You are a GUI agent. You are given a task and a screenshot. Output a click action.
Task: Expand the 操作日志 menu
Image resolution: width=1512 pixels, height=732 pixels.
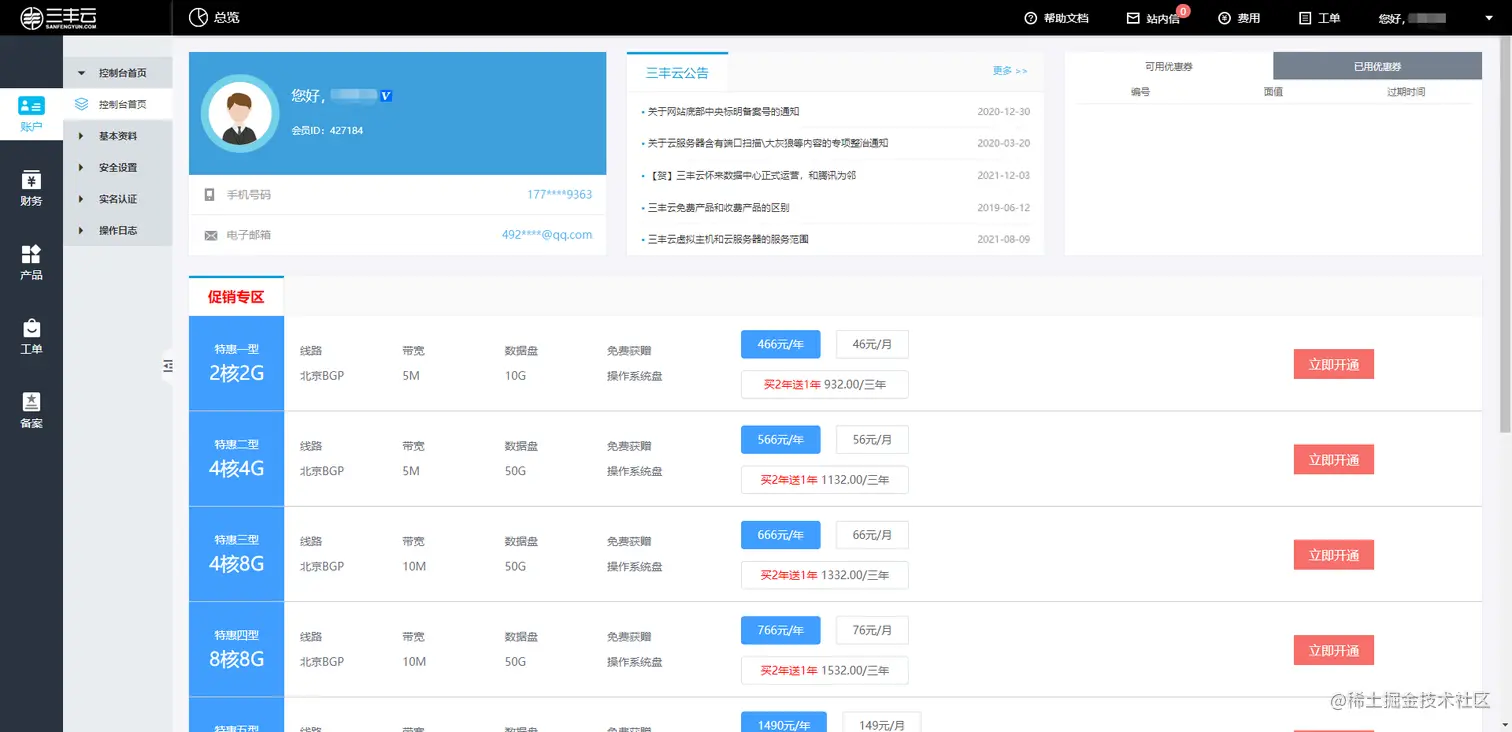117,230
